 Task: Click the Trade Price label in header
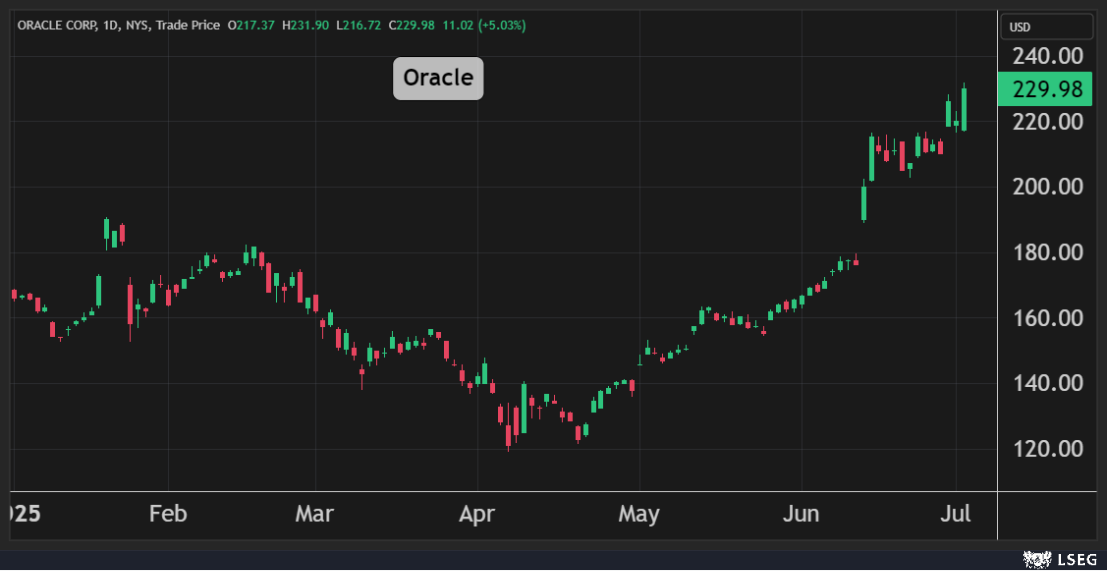[187, 25]
